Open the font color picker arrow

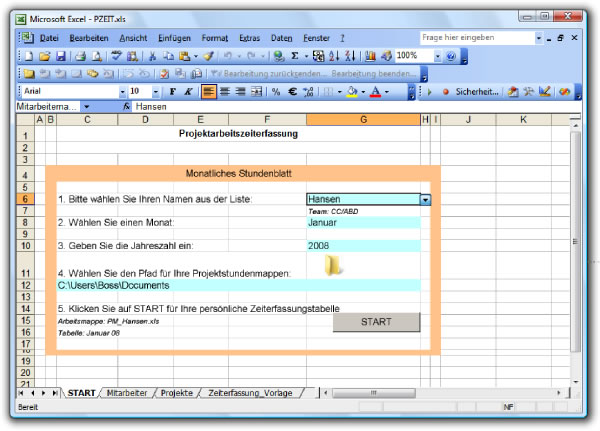pos(387,91)
